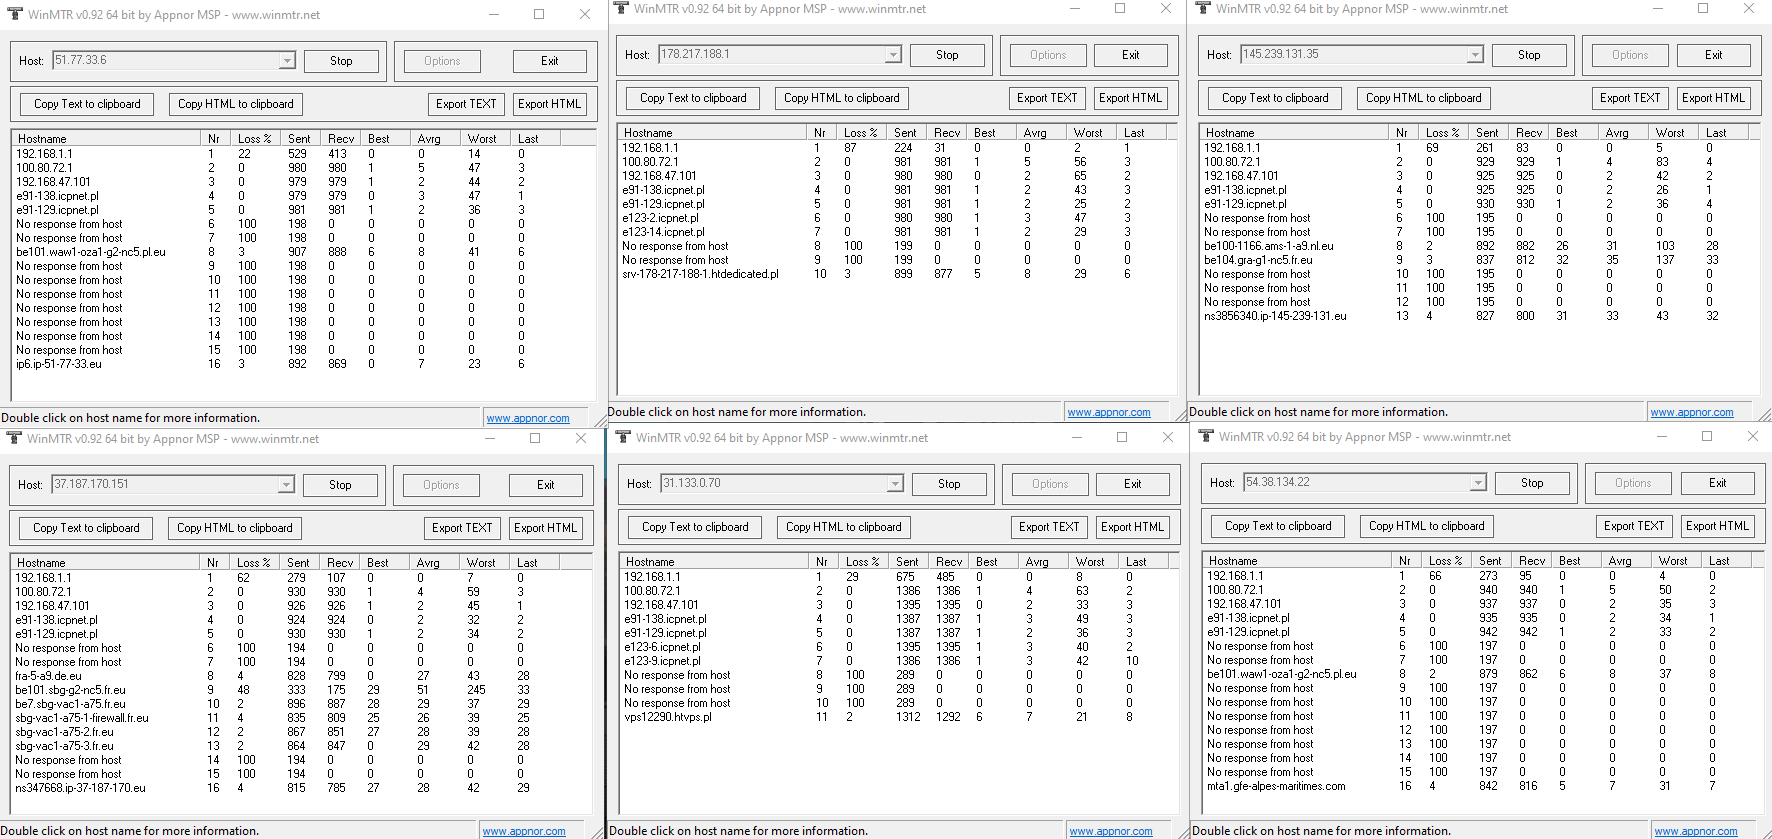The image size is (1772, 839).
Task: Stop the trace to 37.187.170.151
Action: coord(340,485)
